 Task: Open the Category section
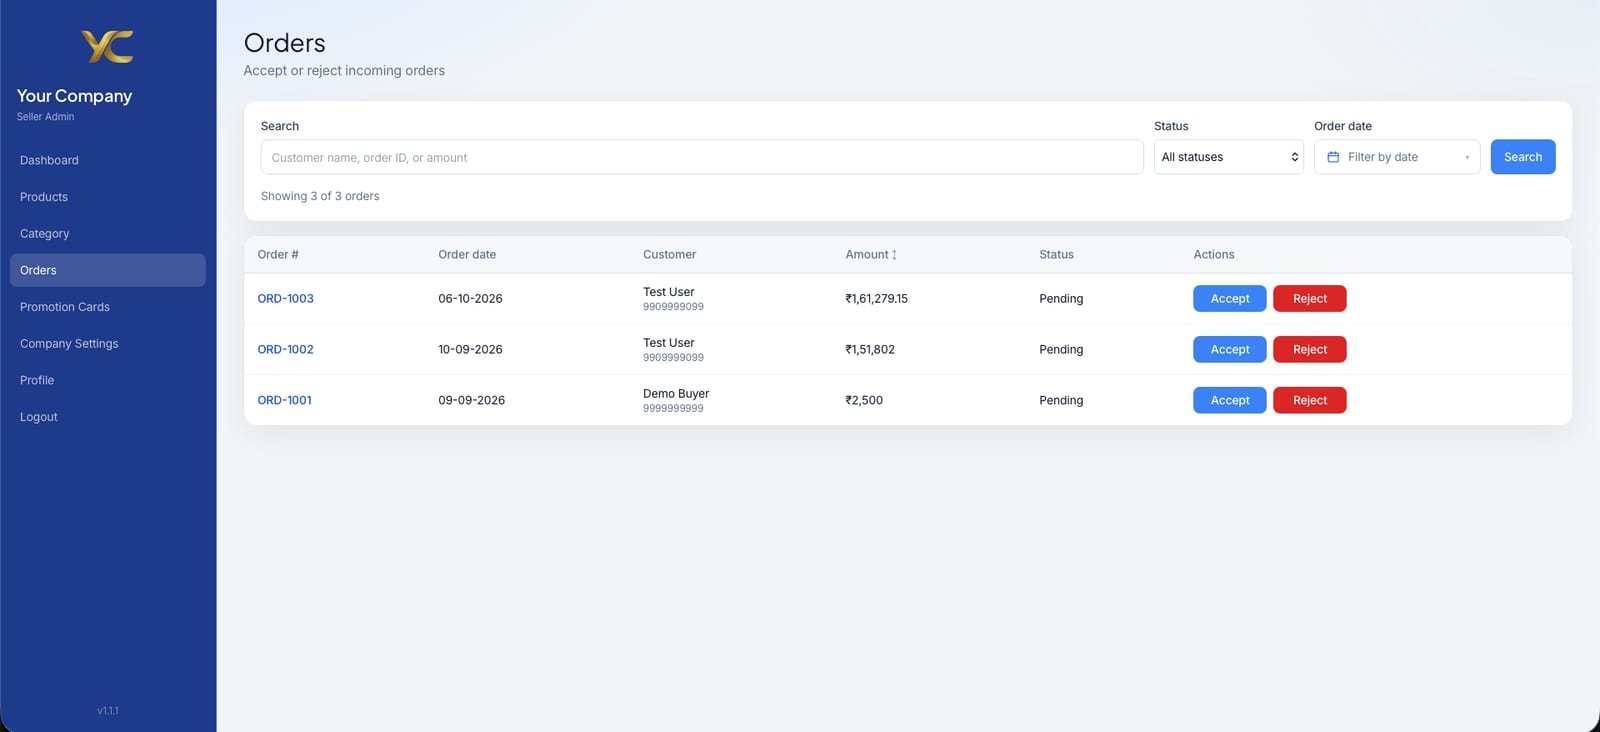pos(108,233)
